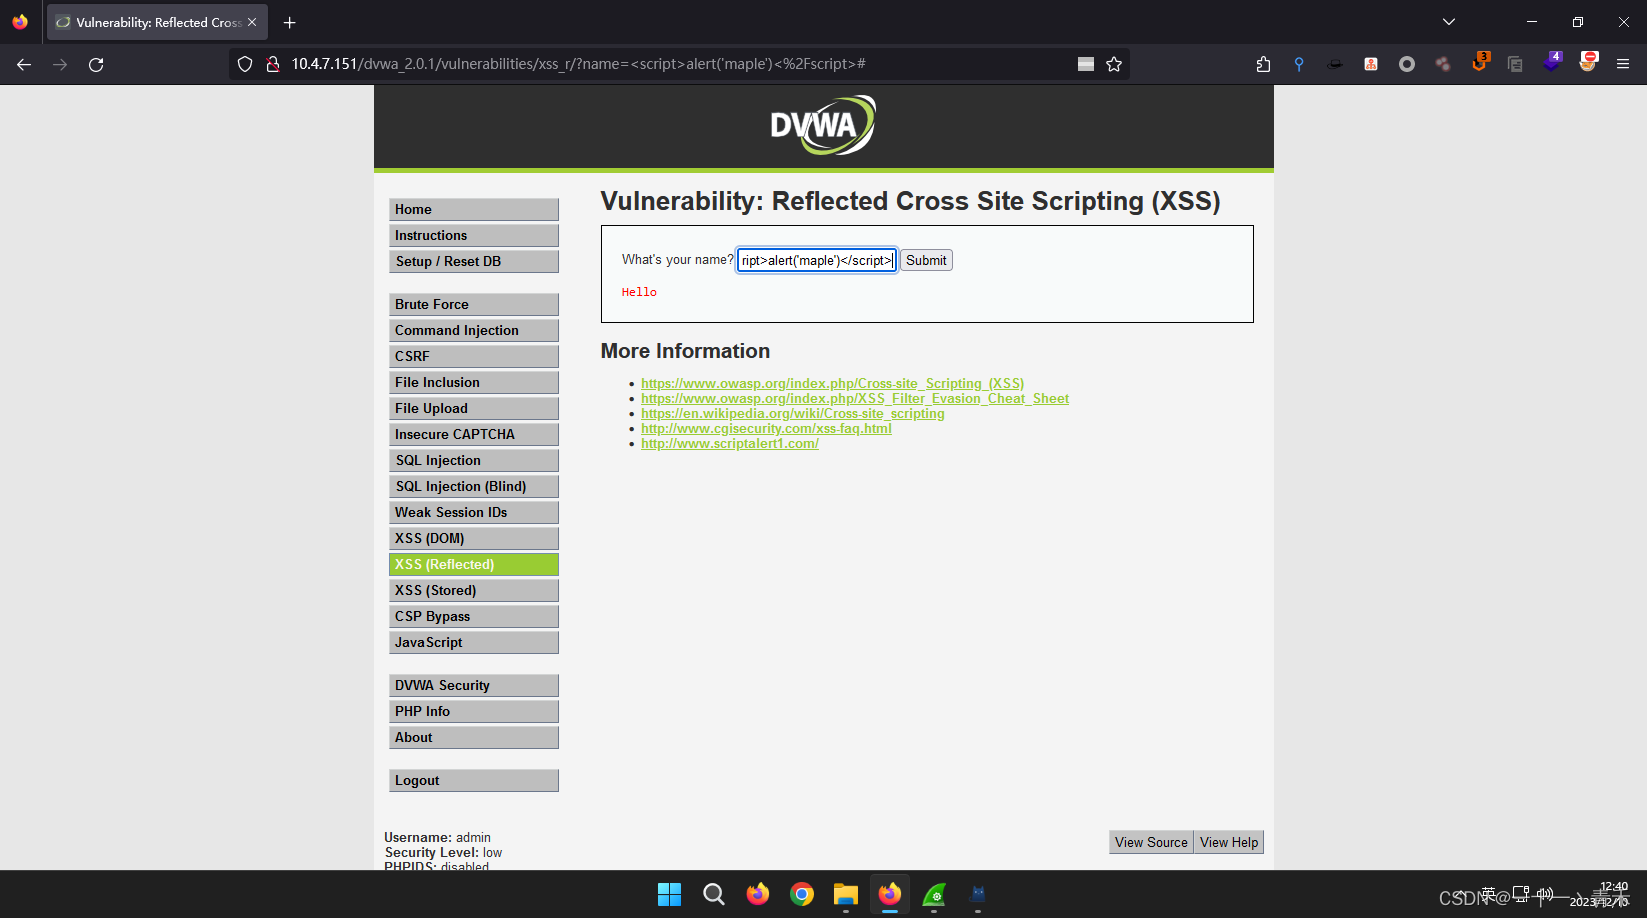
Task: Click the address bar URL
Action: (x=578, y=64)
